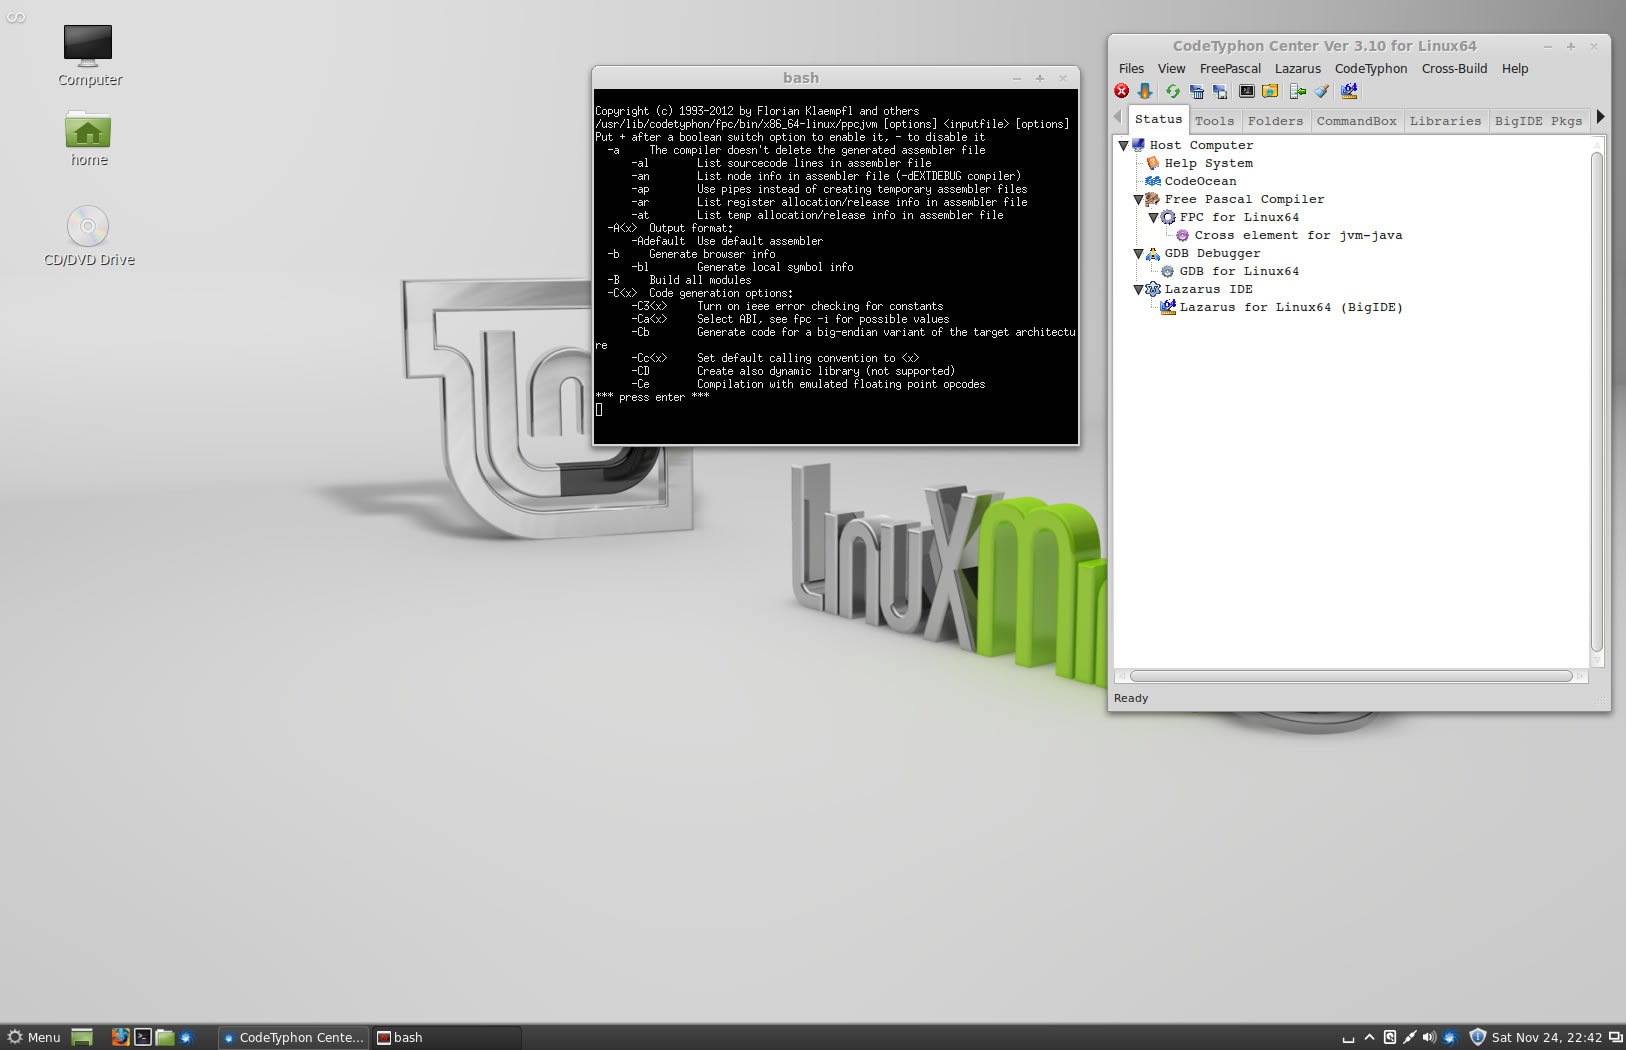Click inside the bash terminal output area

coord(836,266)
